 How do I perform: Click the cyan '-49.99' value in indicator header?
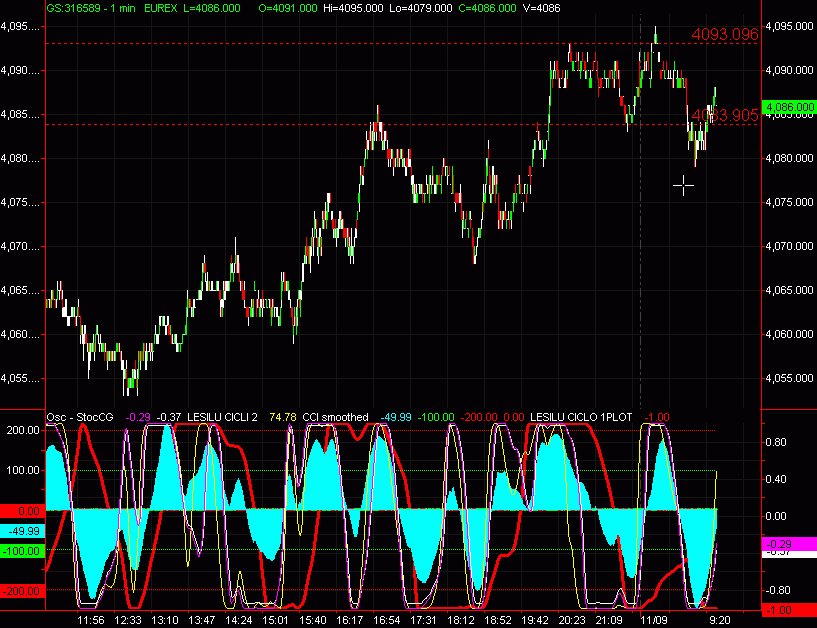[x=396, y=417]
